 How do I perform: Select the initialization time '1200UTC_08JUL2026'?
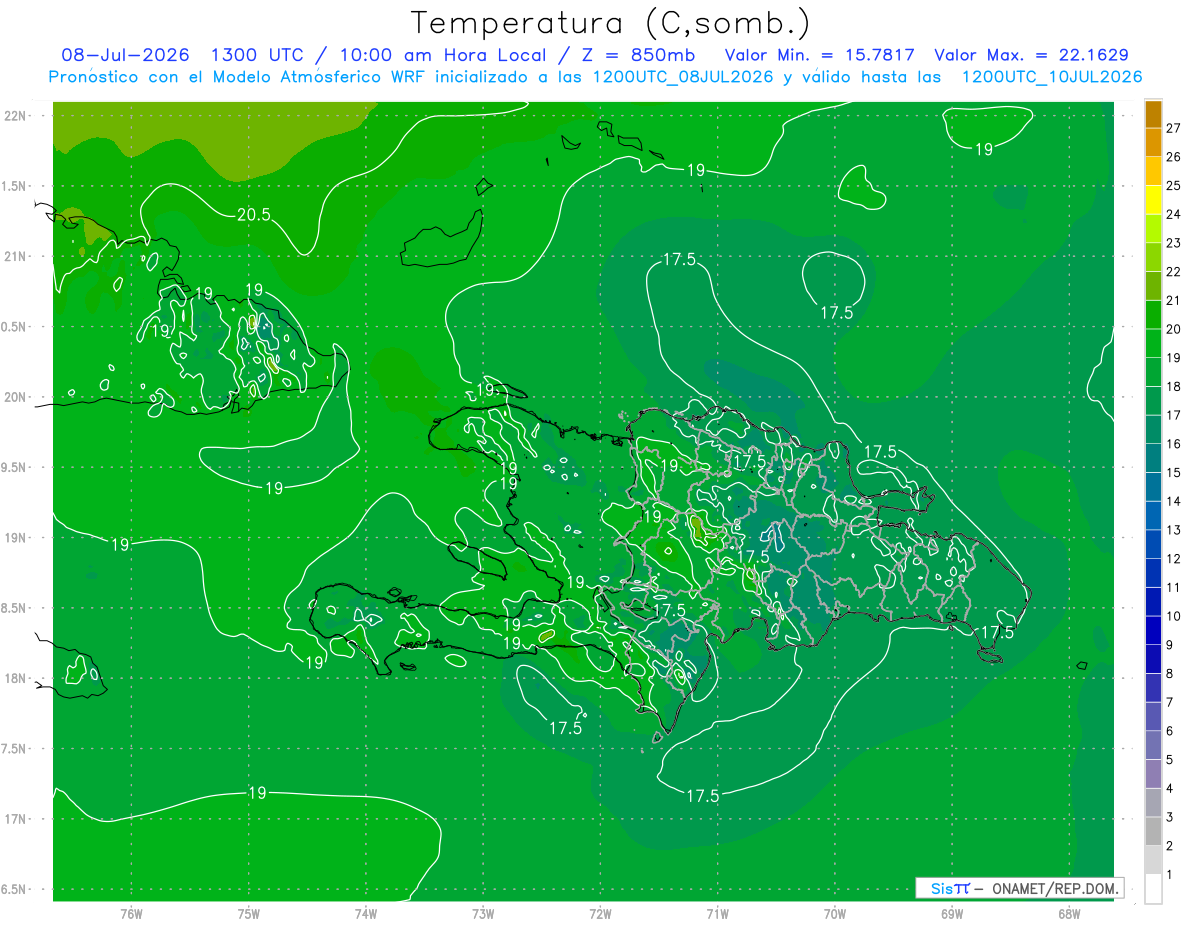683,77
